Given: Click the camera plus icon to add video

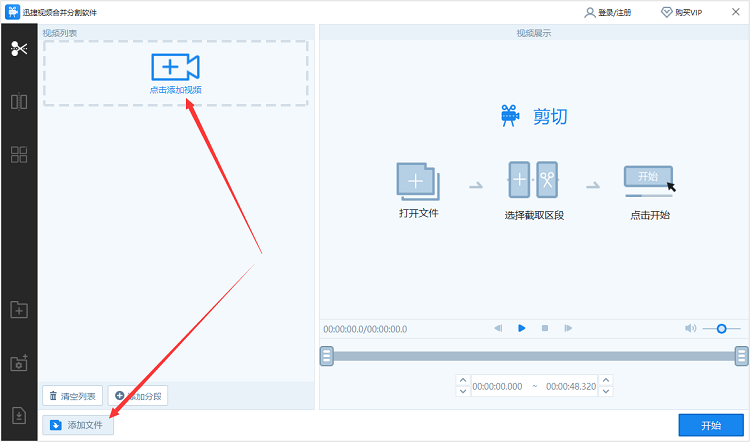Looking at the screenshot, I should click(176, 67).
